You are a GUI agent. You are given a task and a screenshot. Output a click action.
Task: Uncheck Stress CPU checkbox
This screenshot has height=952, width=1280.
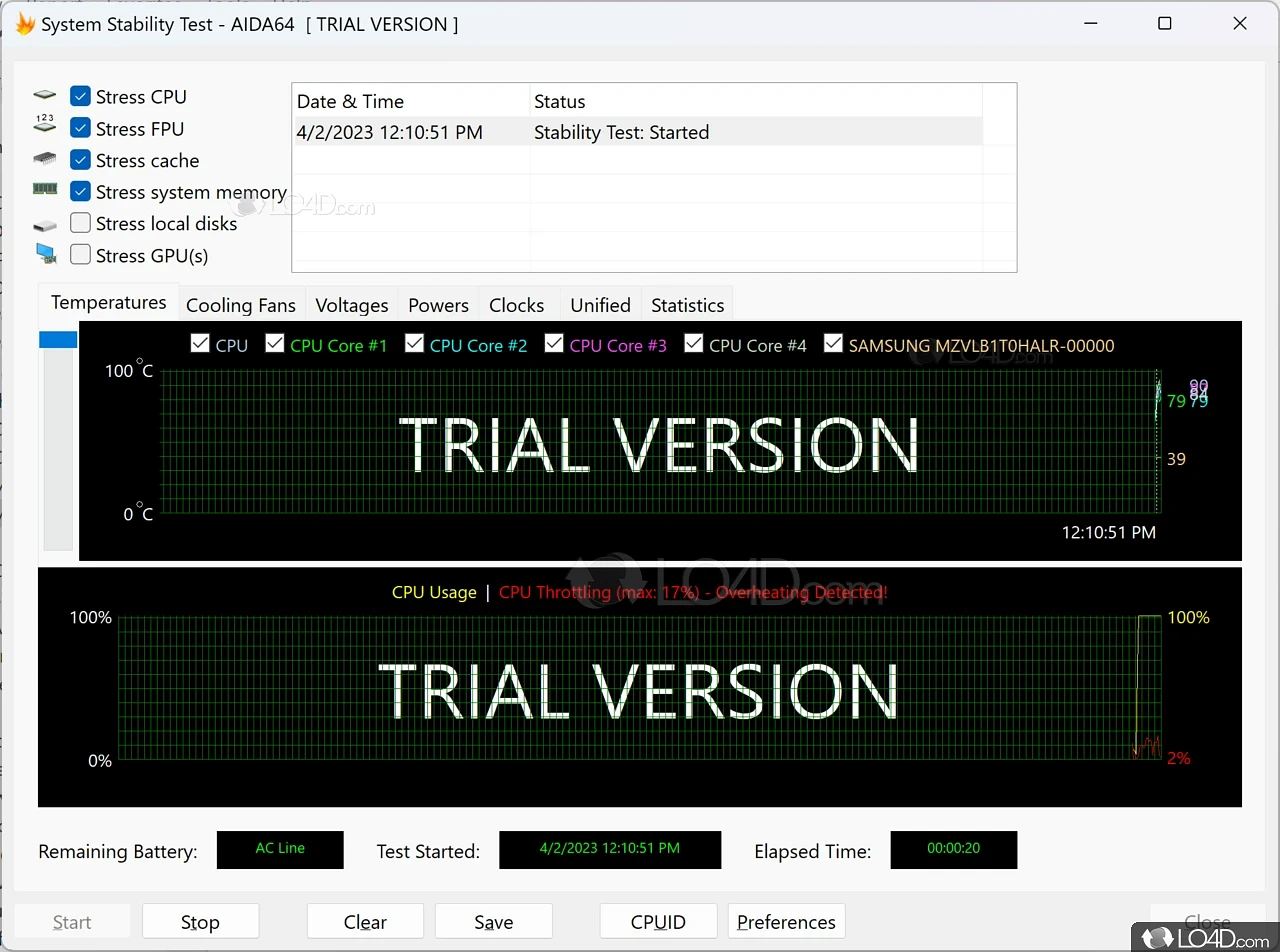81,96
